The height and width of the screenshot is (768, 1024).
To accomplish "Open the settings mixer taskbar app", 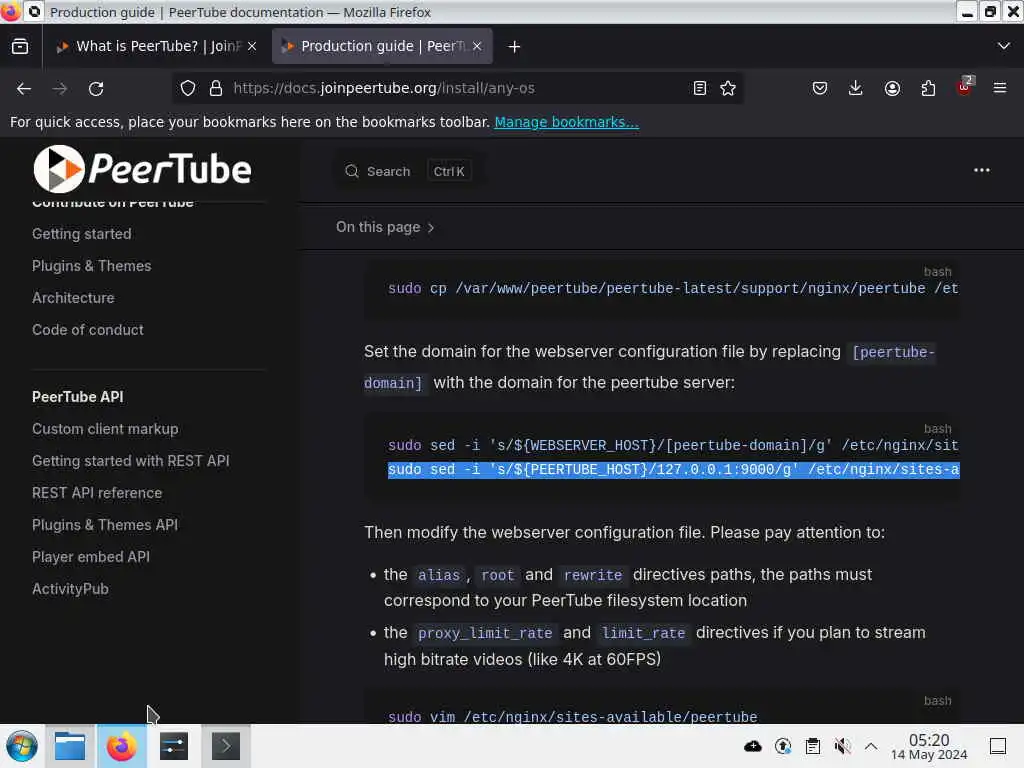I will (x=174, y=746).
